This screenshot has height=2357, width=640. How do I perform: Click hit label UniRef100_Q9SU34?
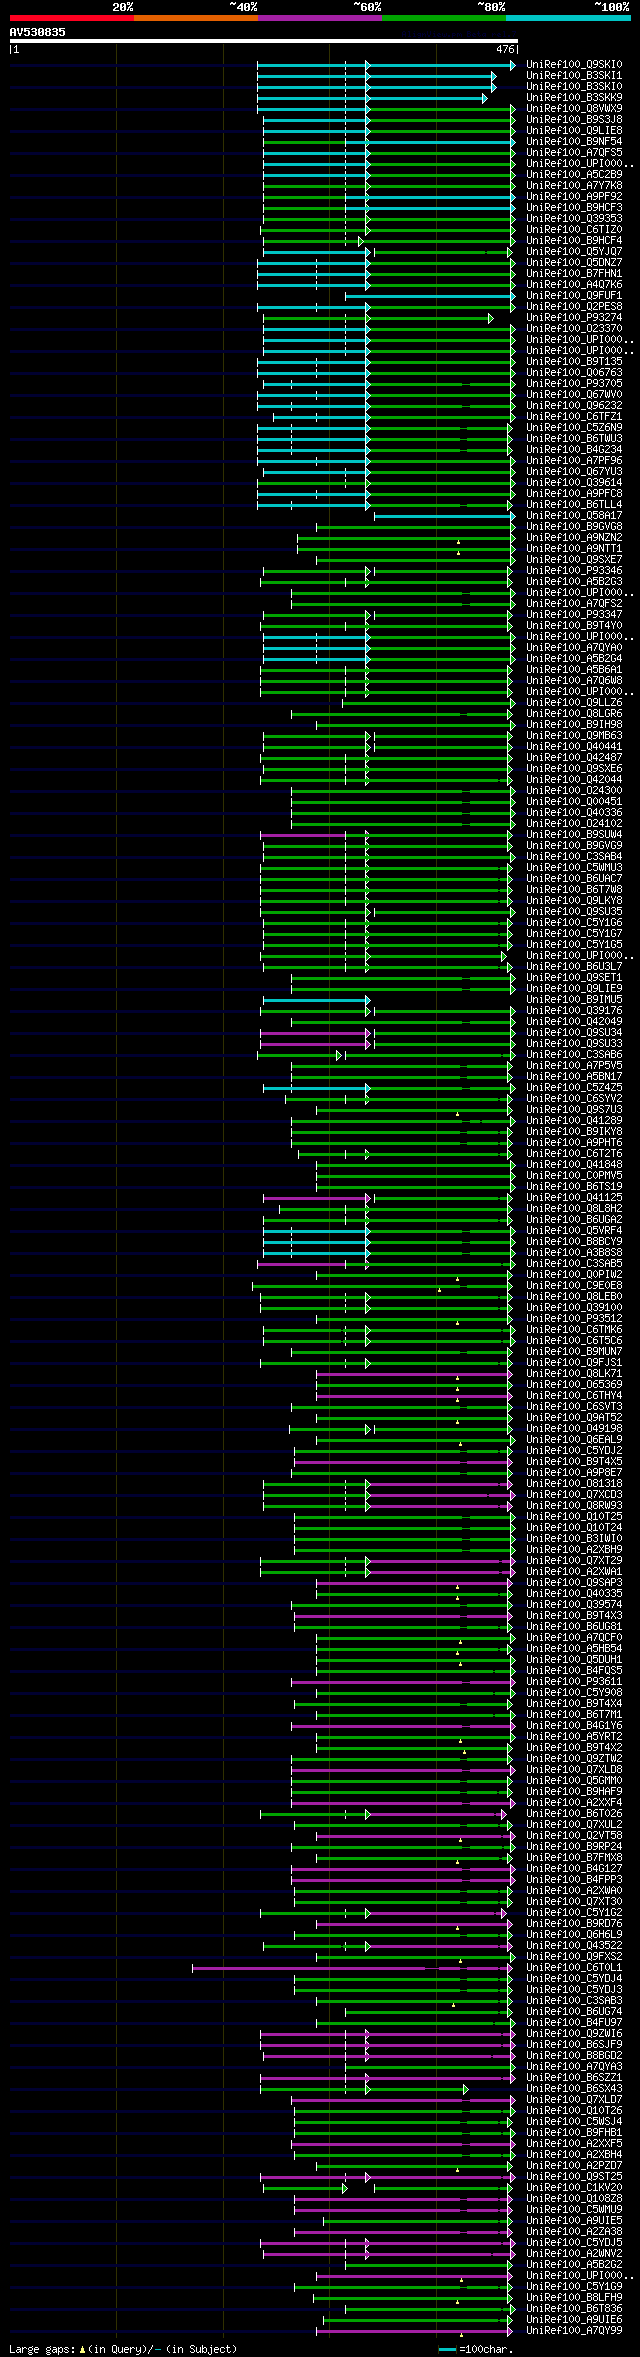574,1033
